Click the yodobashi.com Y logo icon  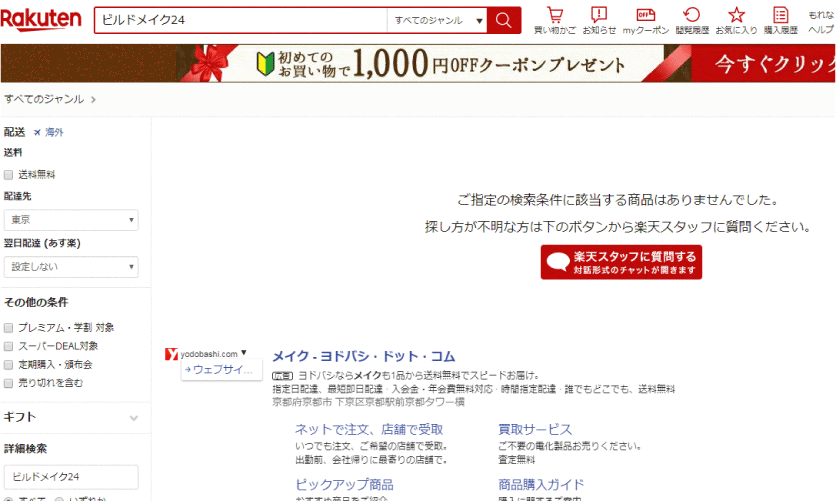[x=171, y=354]
